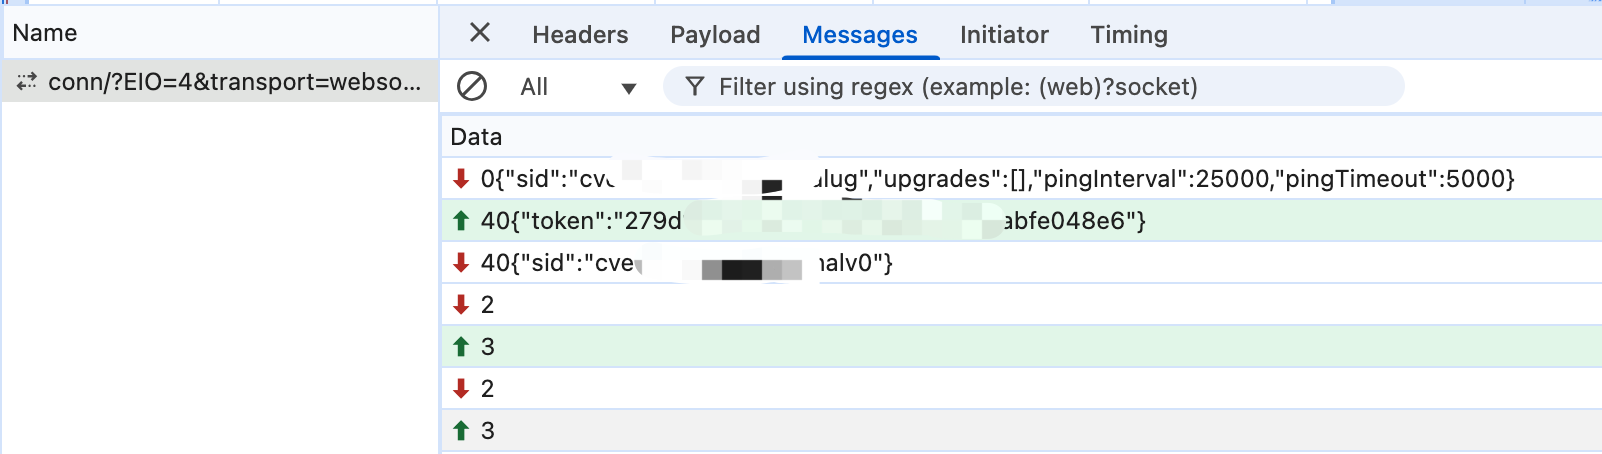This screenshot has width=1602, height=454.
Task: Open the Payload tab
Action: click(x=715, y=35)
